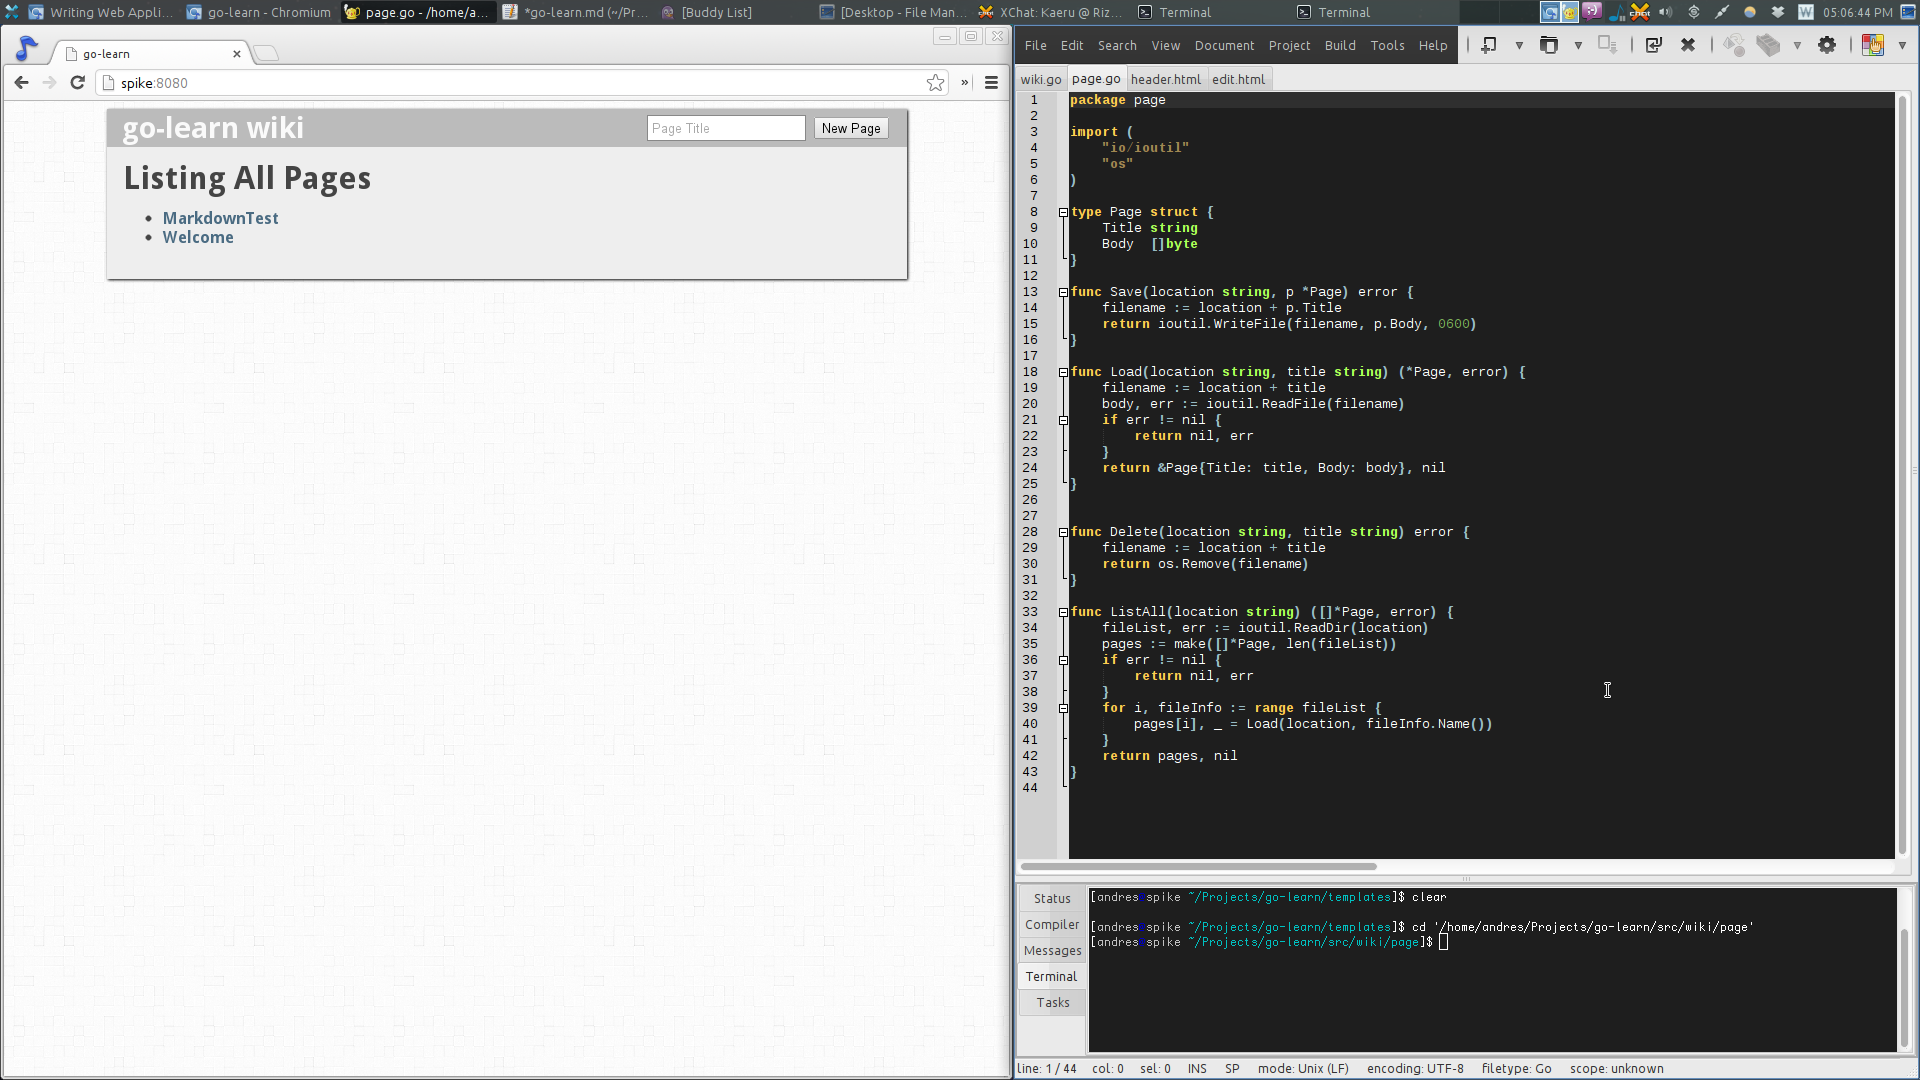The image size is (1920, 1080).
Task: Click the Compile toolbar icon
Action: coord(1734,45)
